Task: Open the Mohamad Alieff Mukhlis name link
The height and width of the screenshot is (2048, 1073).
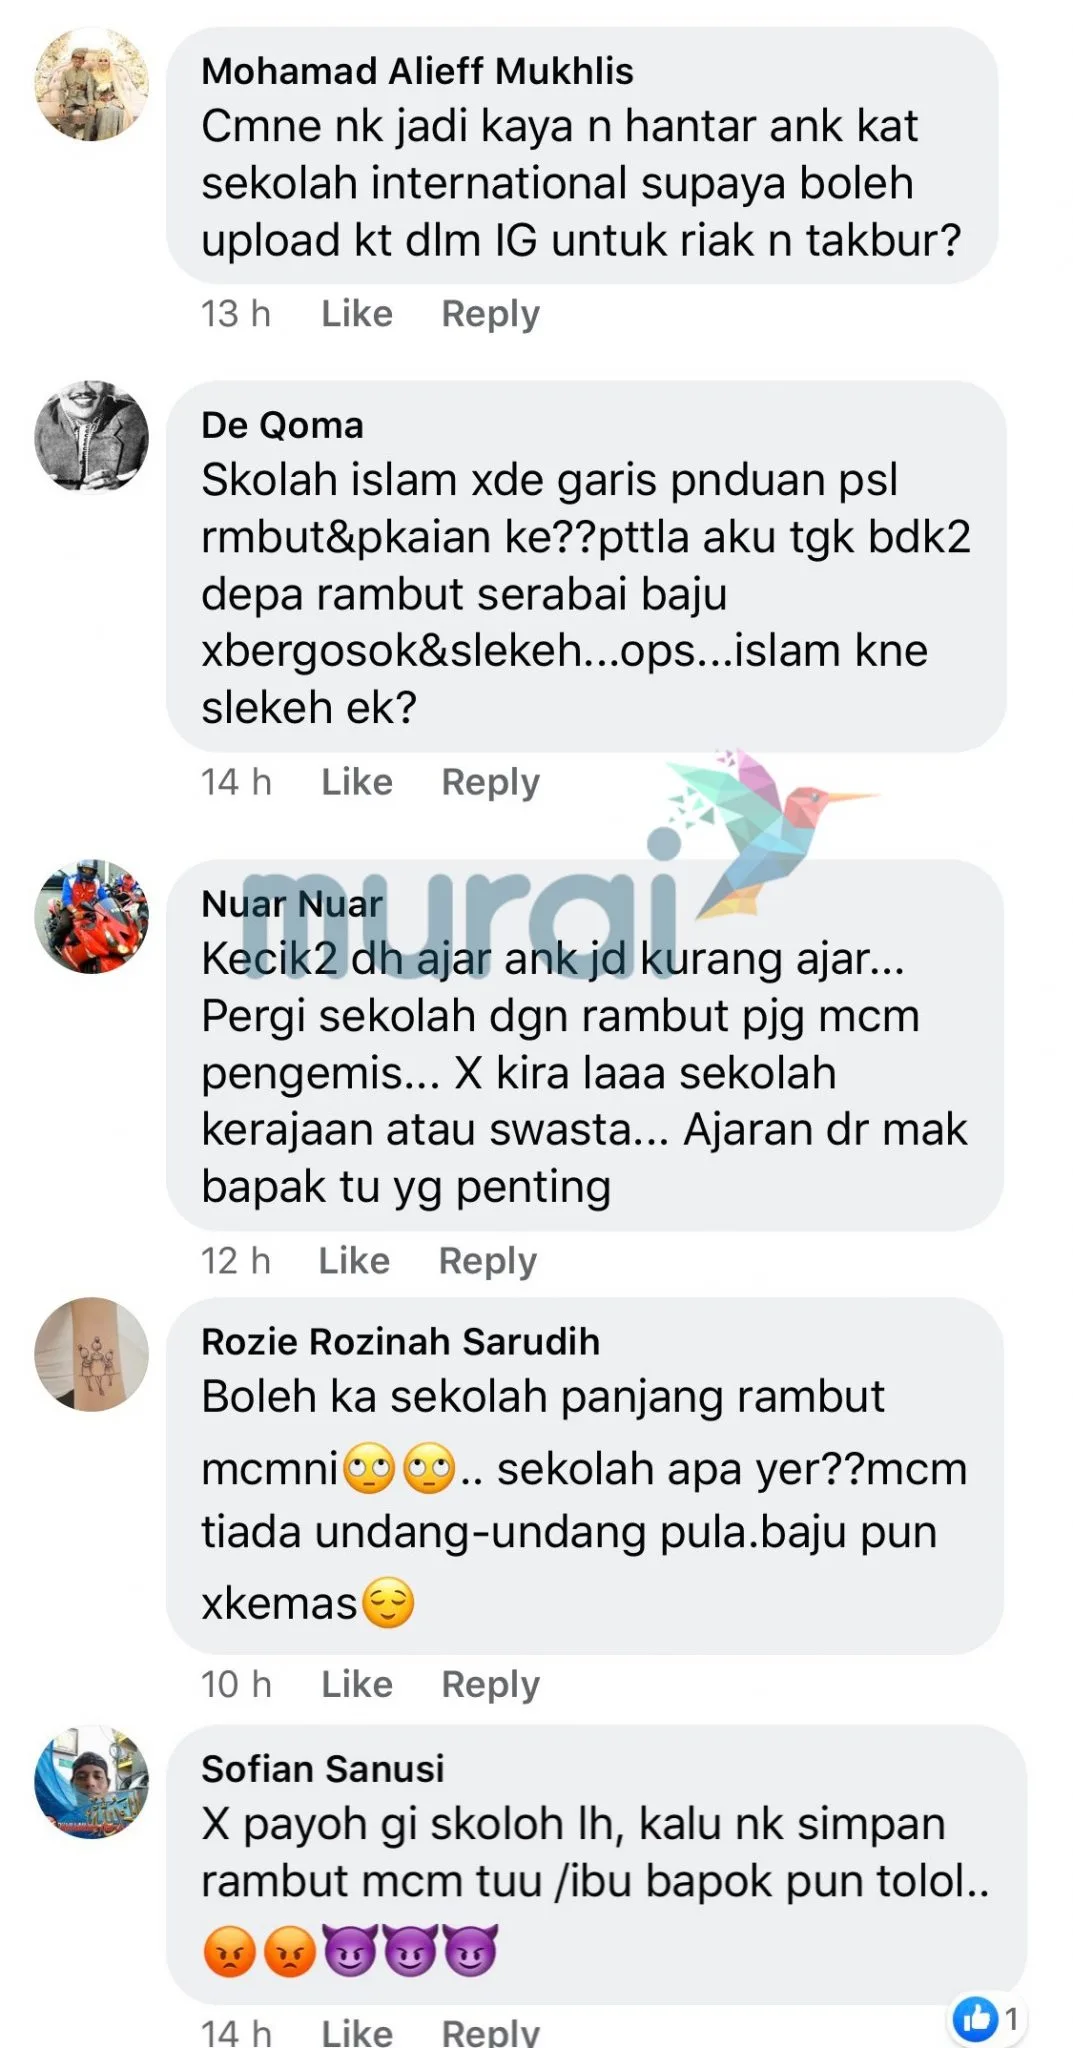Action: coord(417,71)
